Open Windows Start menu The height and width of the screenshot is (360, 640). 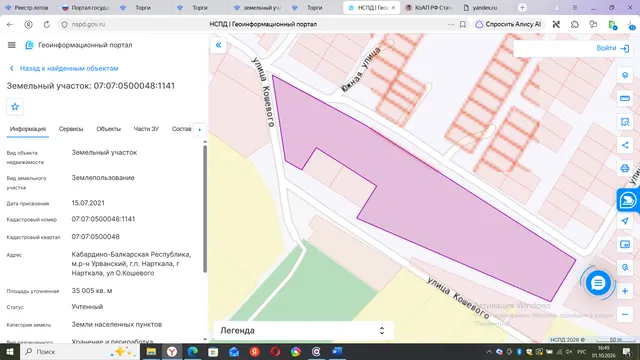10,351
